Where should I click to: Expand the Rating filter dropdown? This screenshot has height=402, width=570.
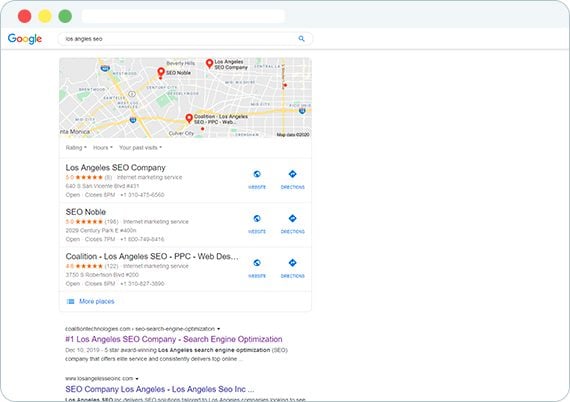pos(76,148)
